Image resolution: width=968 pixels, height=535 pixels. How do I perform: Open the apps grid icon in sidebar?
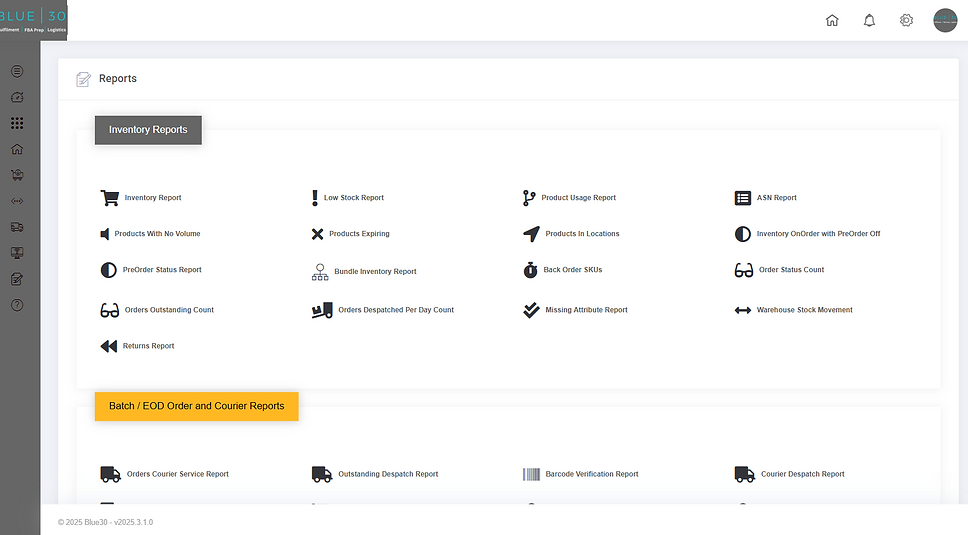pyautogui.click(x=17, y=123)
